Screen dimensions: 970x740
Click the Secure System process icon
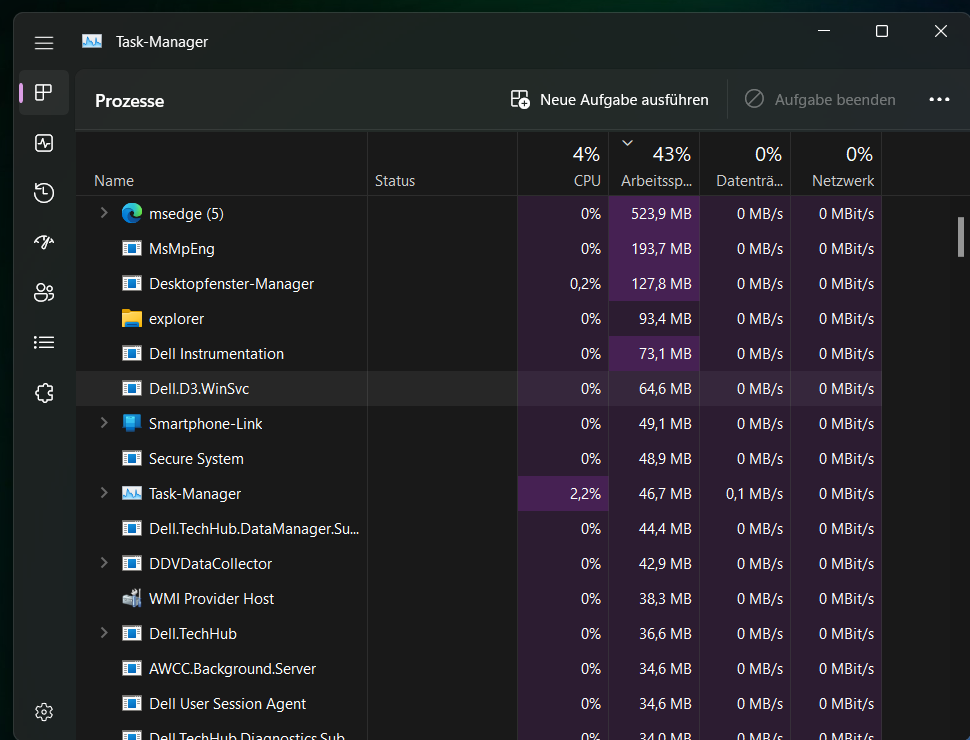132,458
